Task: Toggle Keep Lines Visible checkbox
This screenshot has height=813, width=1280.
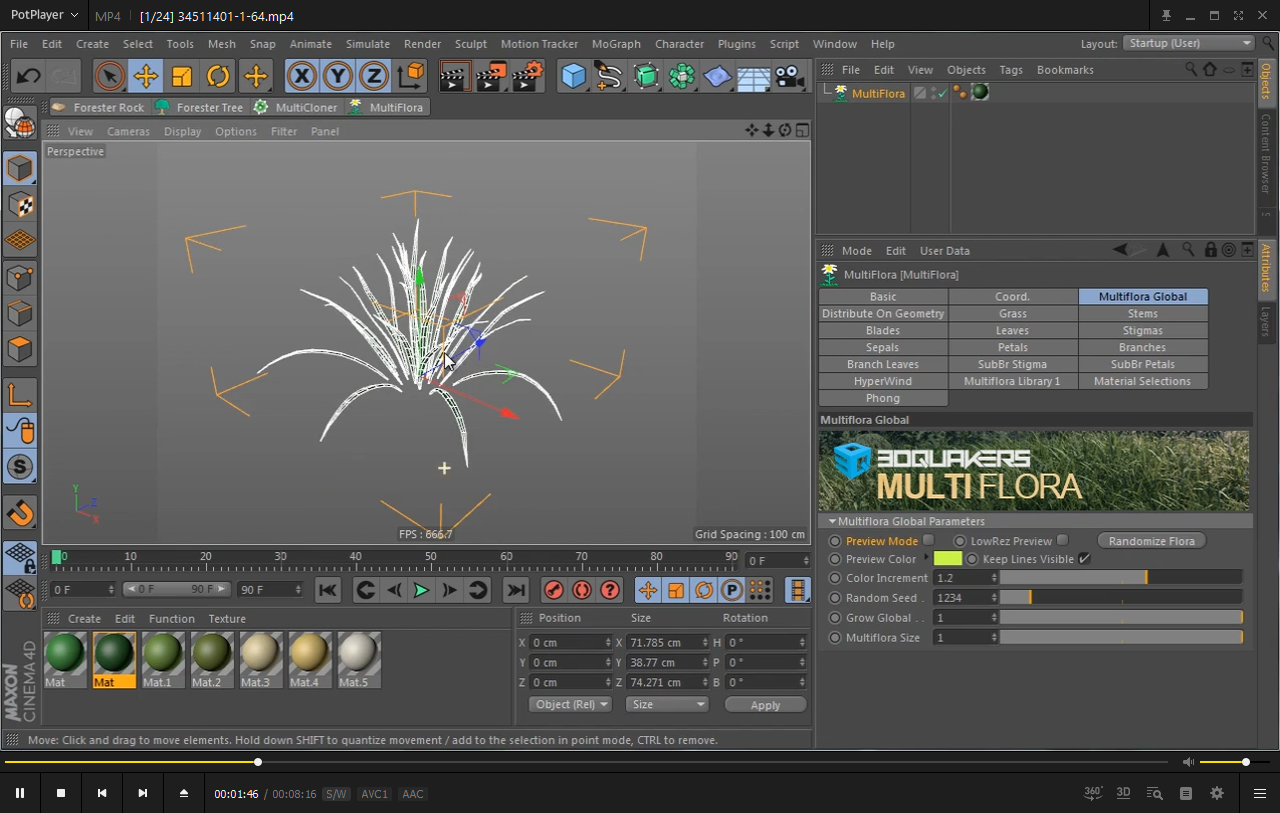Action: 1085,559
